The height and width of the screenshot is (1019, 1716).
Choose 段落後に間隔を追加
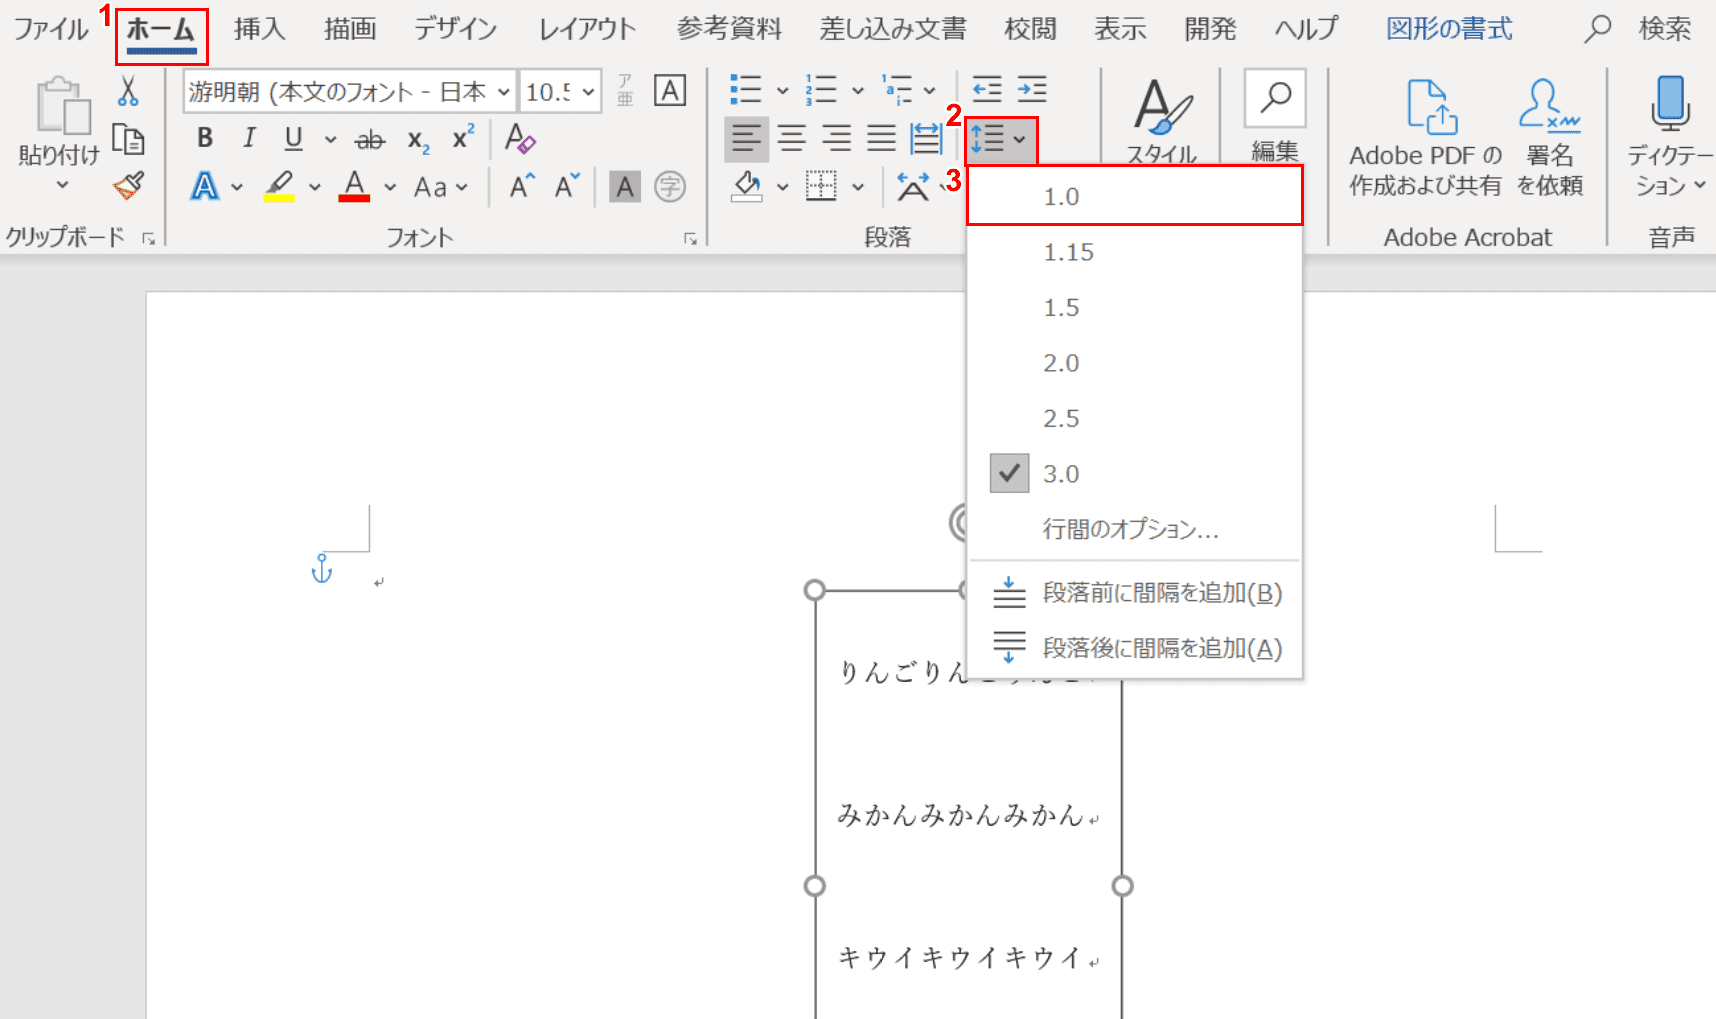coord(1135,648)
